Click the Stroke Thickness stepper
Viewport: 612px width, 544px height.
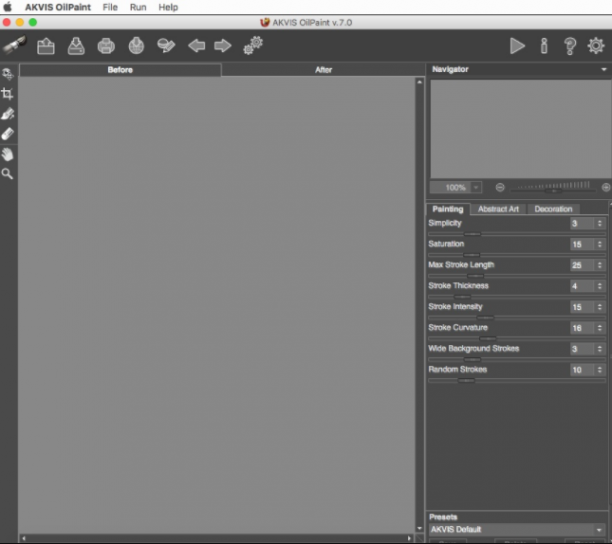pyautogui.click(x=600, y=286)
